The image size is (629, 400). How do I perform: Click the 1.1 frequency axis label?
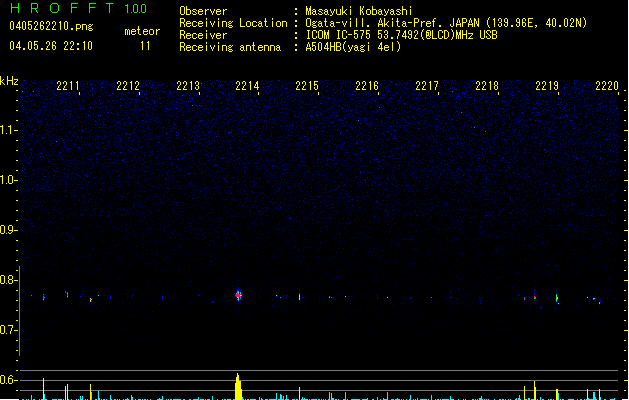click(8, 130)
